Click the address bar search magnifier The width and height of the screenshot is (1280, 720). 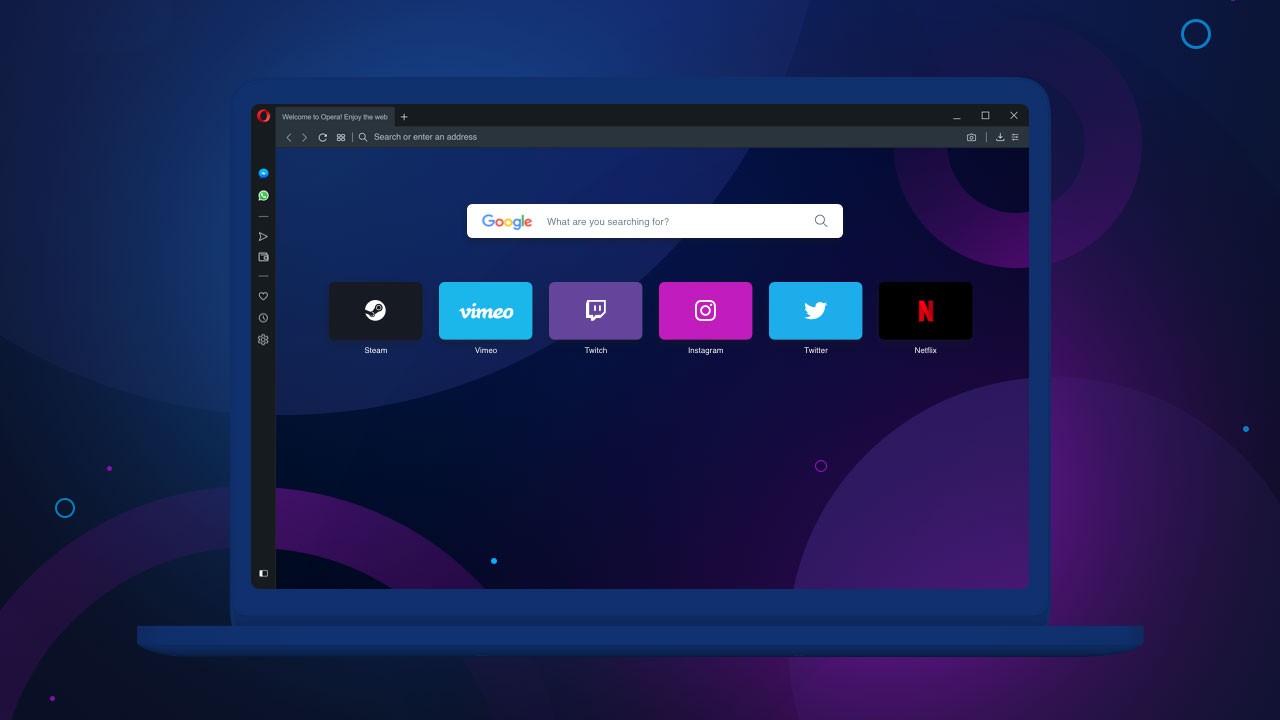363,137
